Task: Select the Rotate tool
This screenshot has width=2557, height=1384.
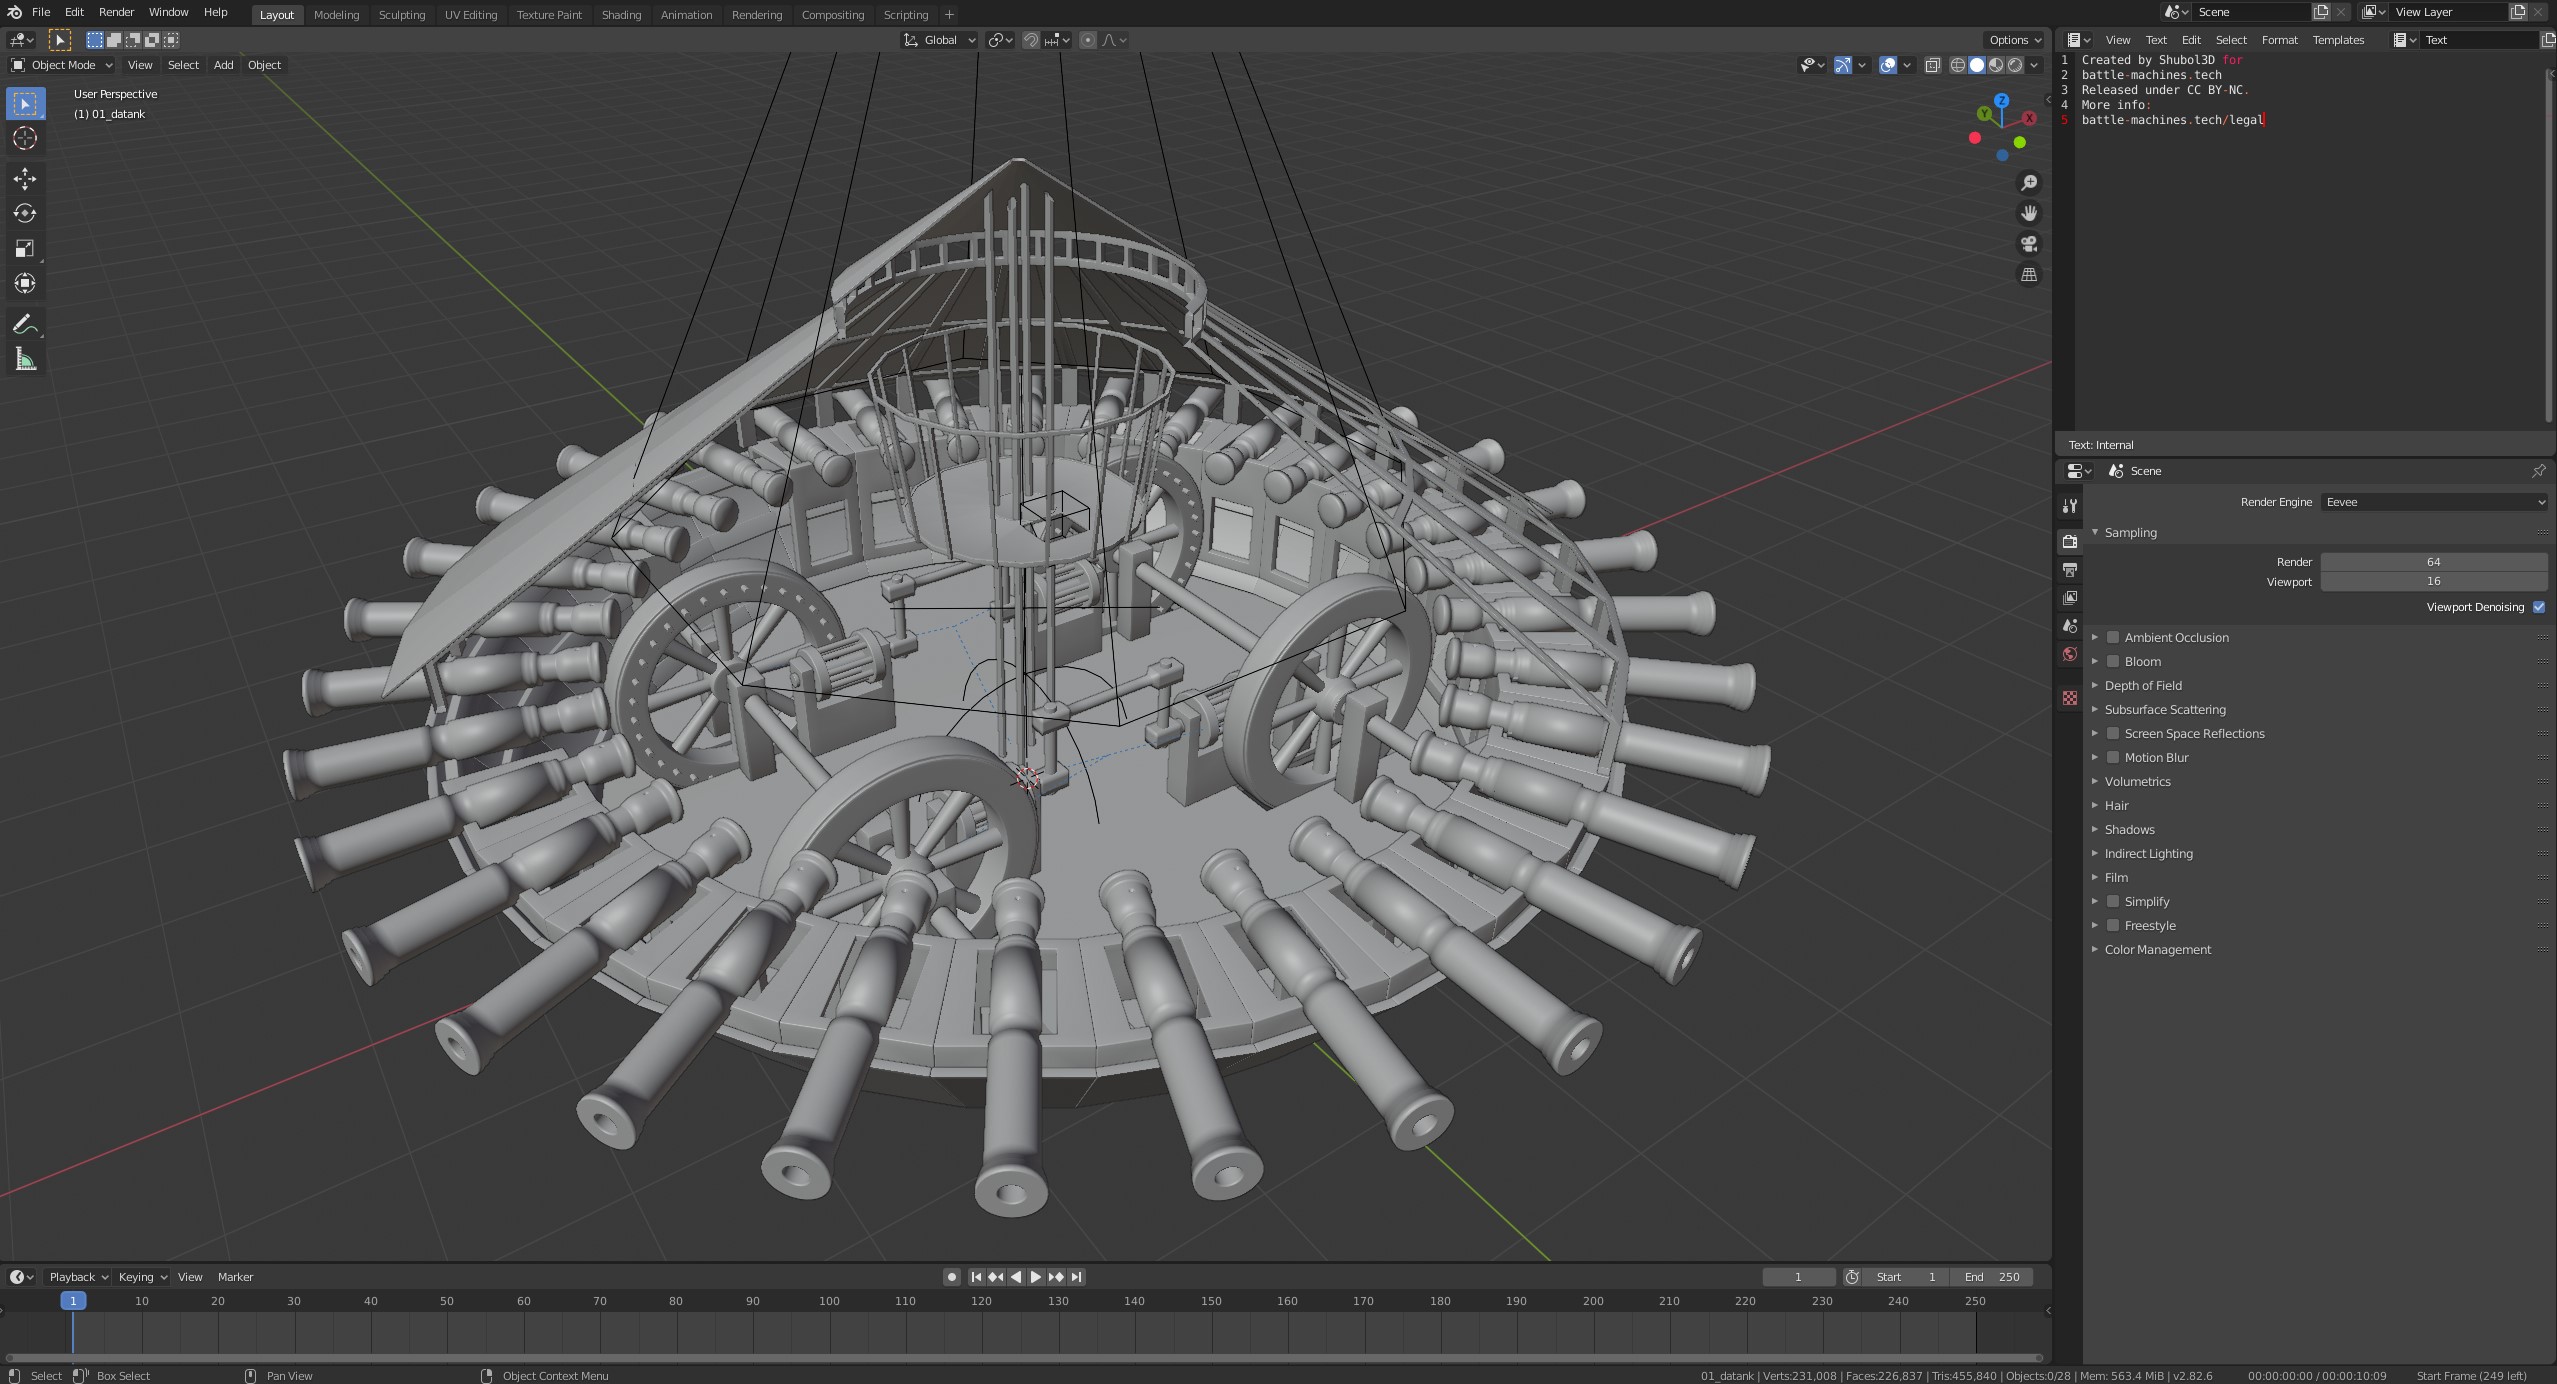Action: point(24,213)
